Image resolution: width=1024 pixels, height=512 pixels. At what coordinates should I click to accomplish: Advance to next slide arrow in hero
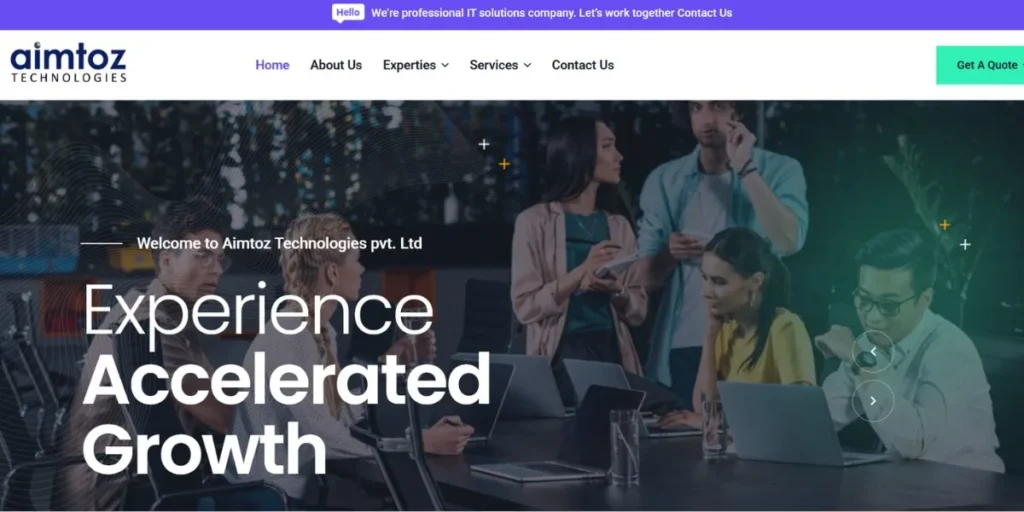(x=872, y=400)
